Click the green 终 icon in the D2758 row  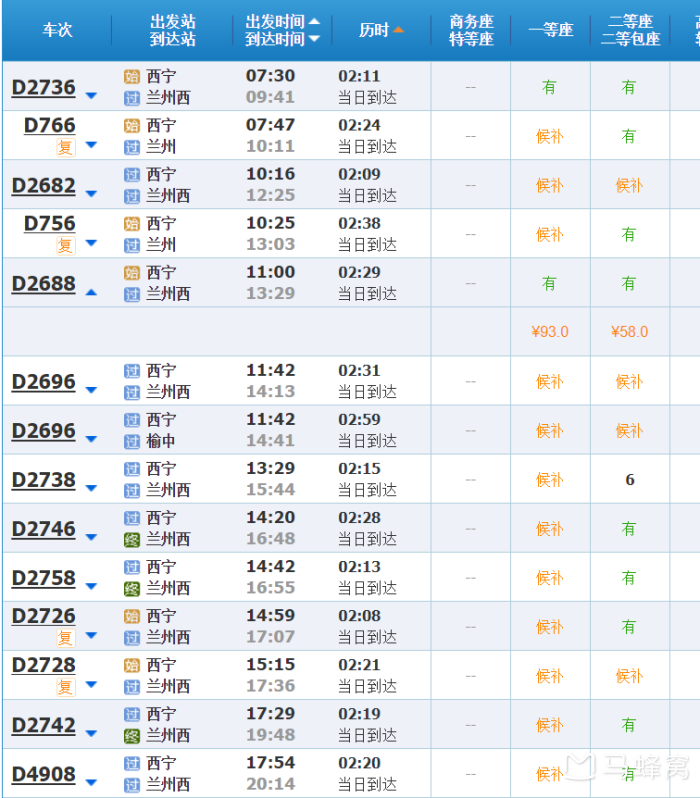pos(132,589)
